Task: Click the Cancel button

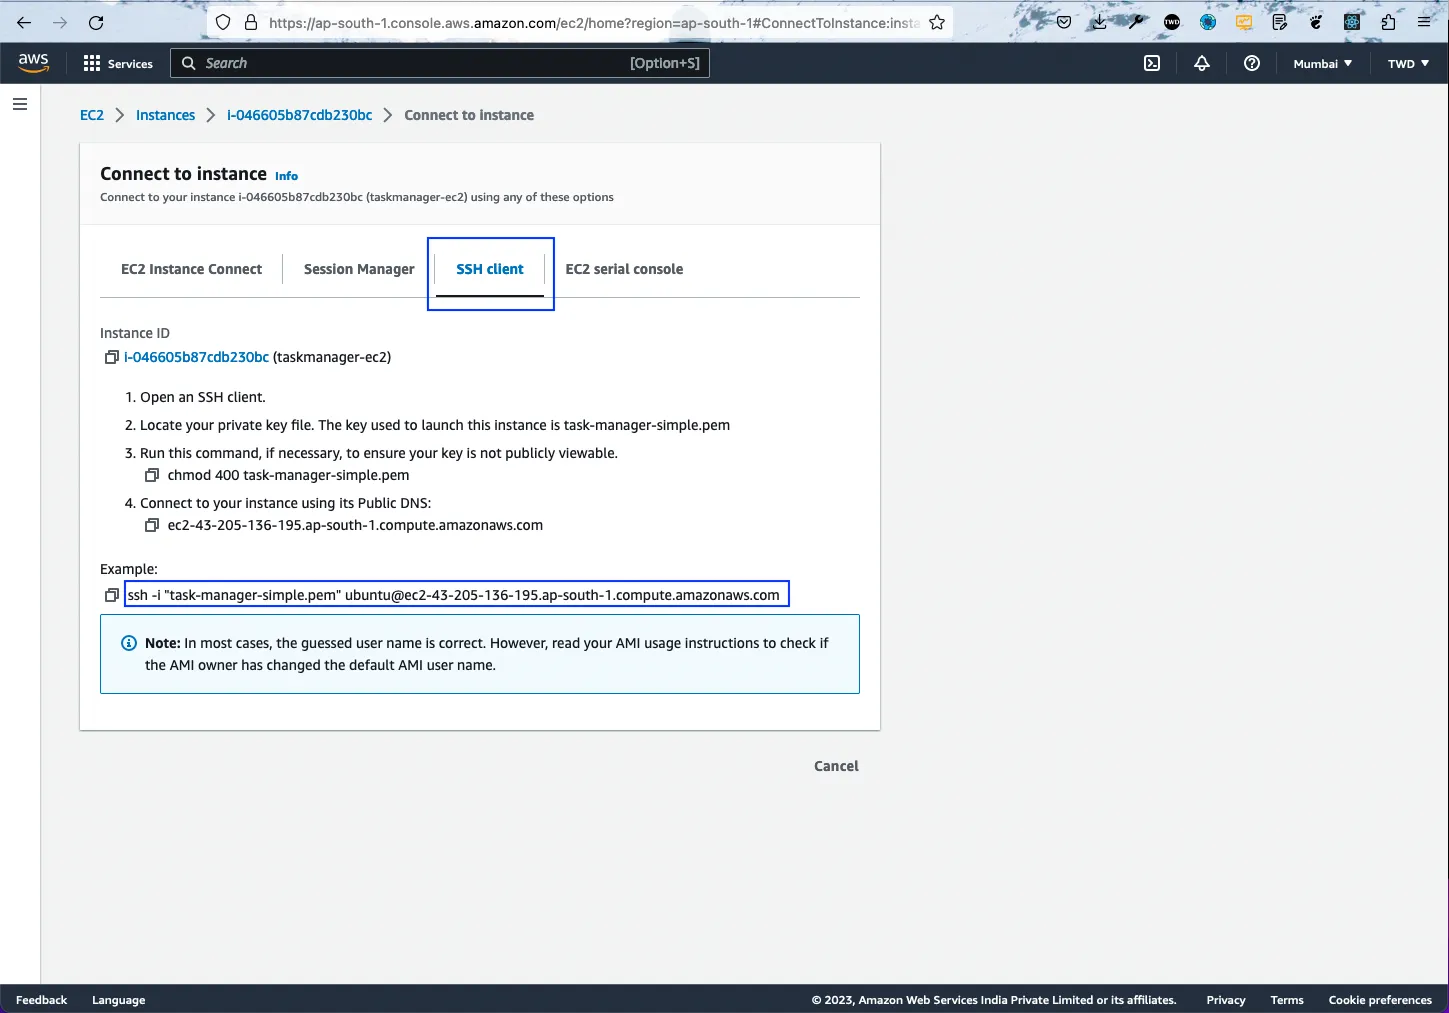Action: (836, 766)
